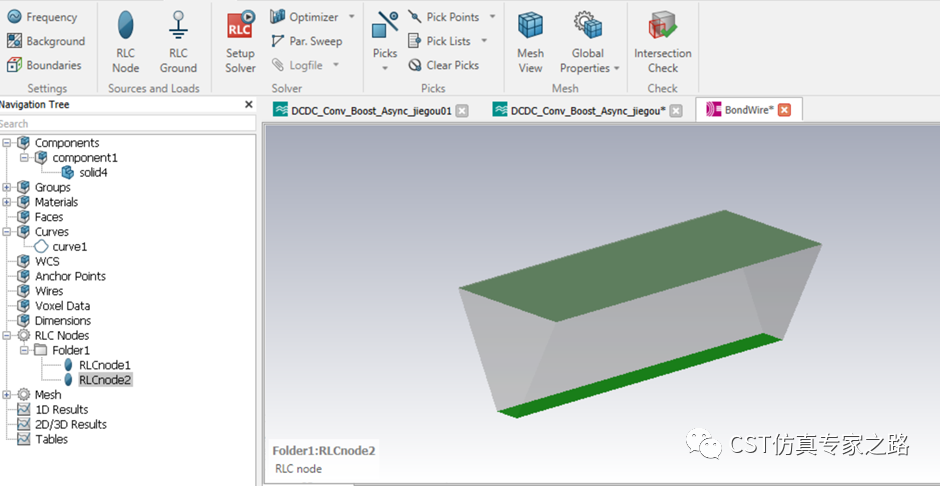Open the Optimizer tool

305,17
